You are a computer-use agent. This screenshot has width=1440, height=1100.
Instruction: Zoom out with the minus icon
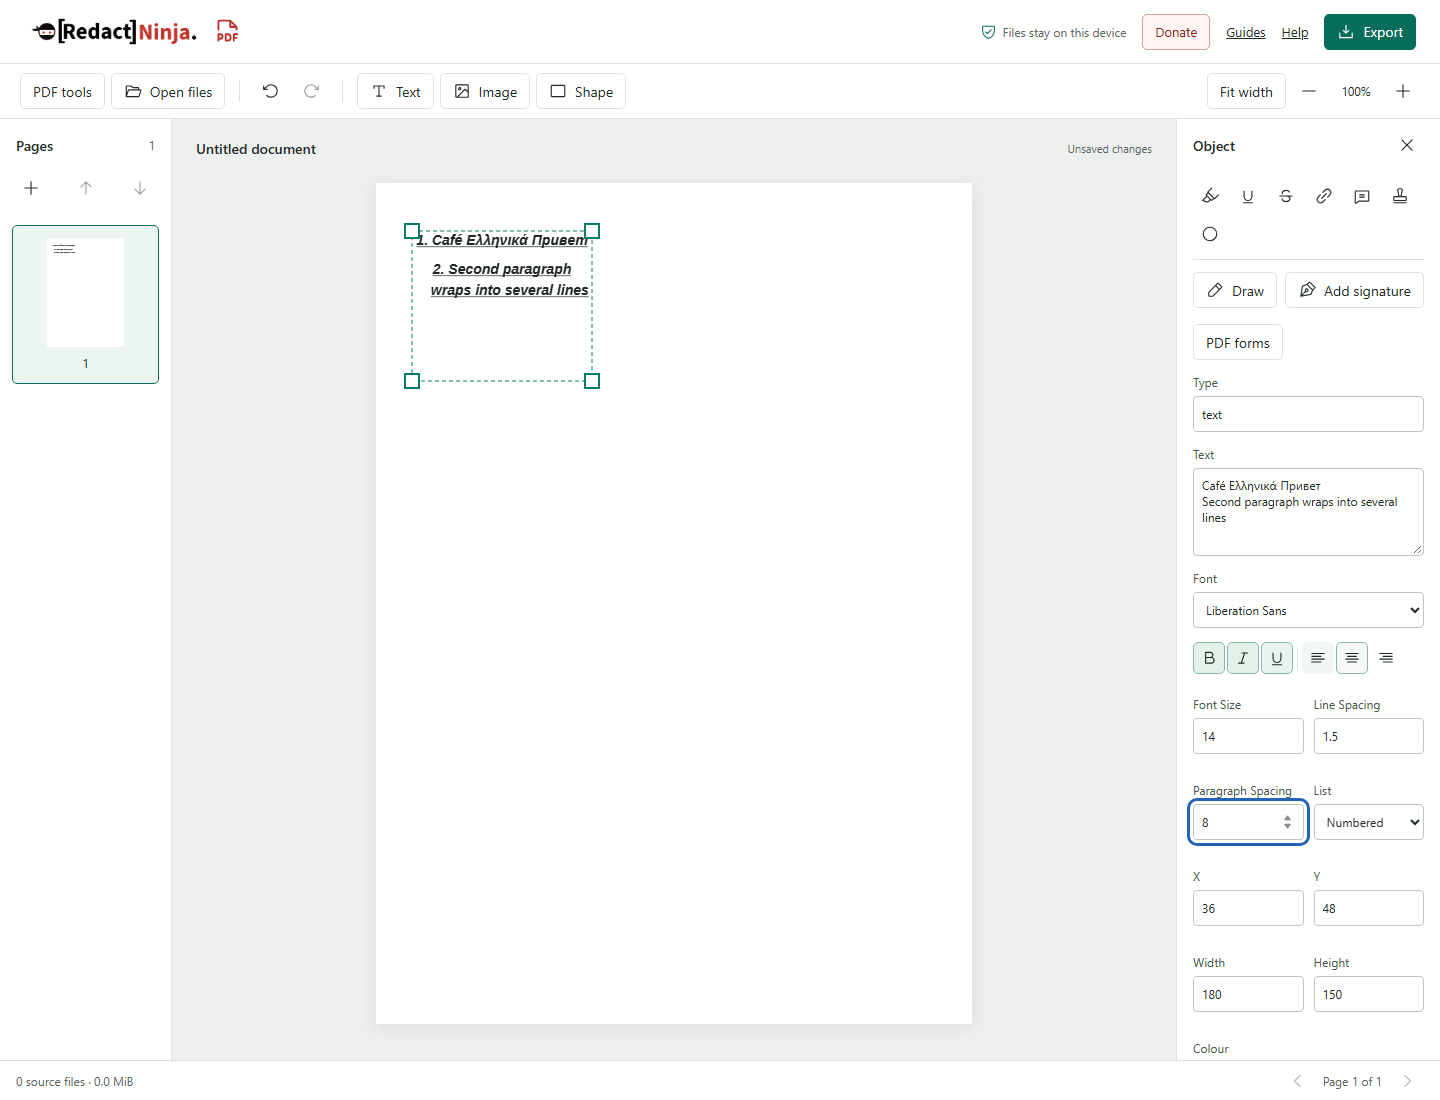tap(1309, 91)
